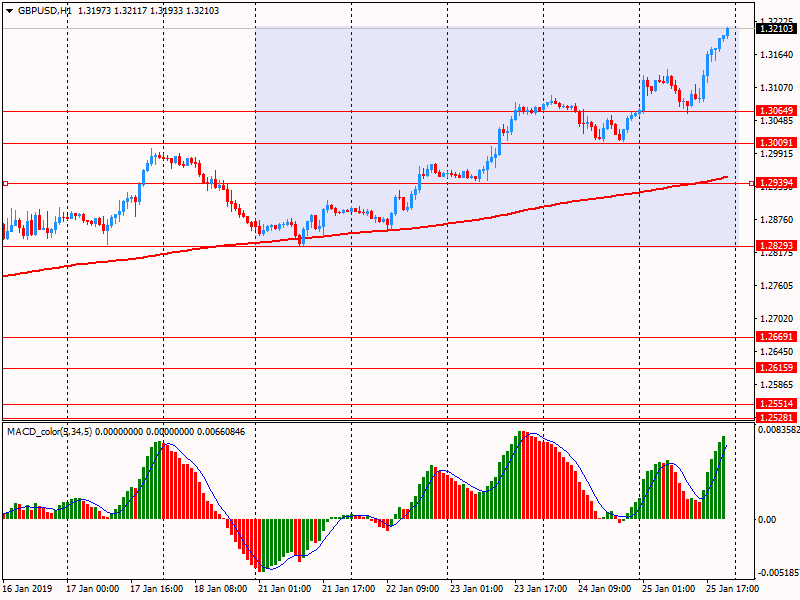Click the MACD_color(5,34,5) indicator label
800x600 pixels.
[x=49, y=432]
